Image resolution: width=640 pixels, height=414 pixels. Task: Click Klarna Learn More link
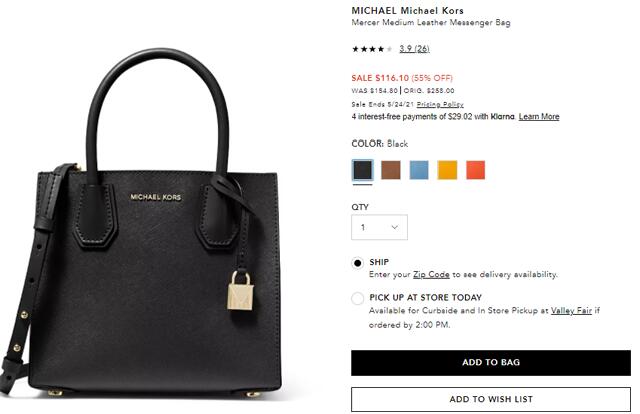(539, 117)
